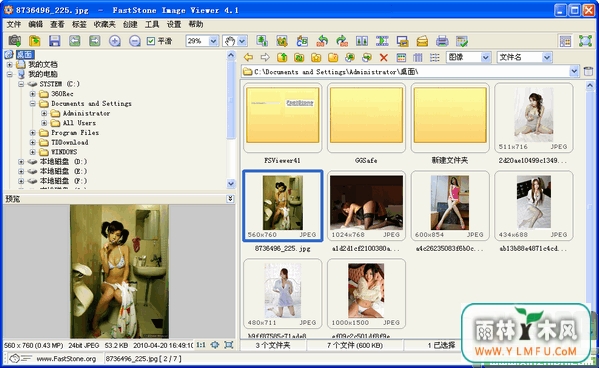Viewport: 599px width, 368px height.
Task: Select the 600x854 JPEG thumbnail
Action: click(x=450, y=206)
